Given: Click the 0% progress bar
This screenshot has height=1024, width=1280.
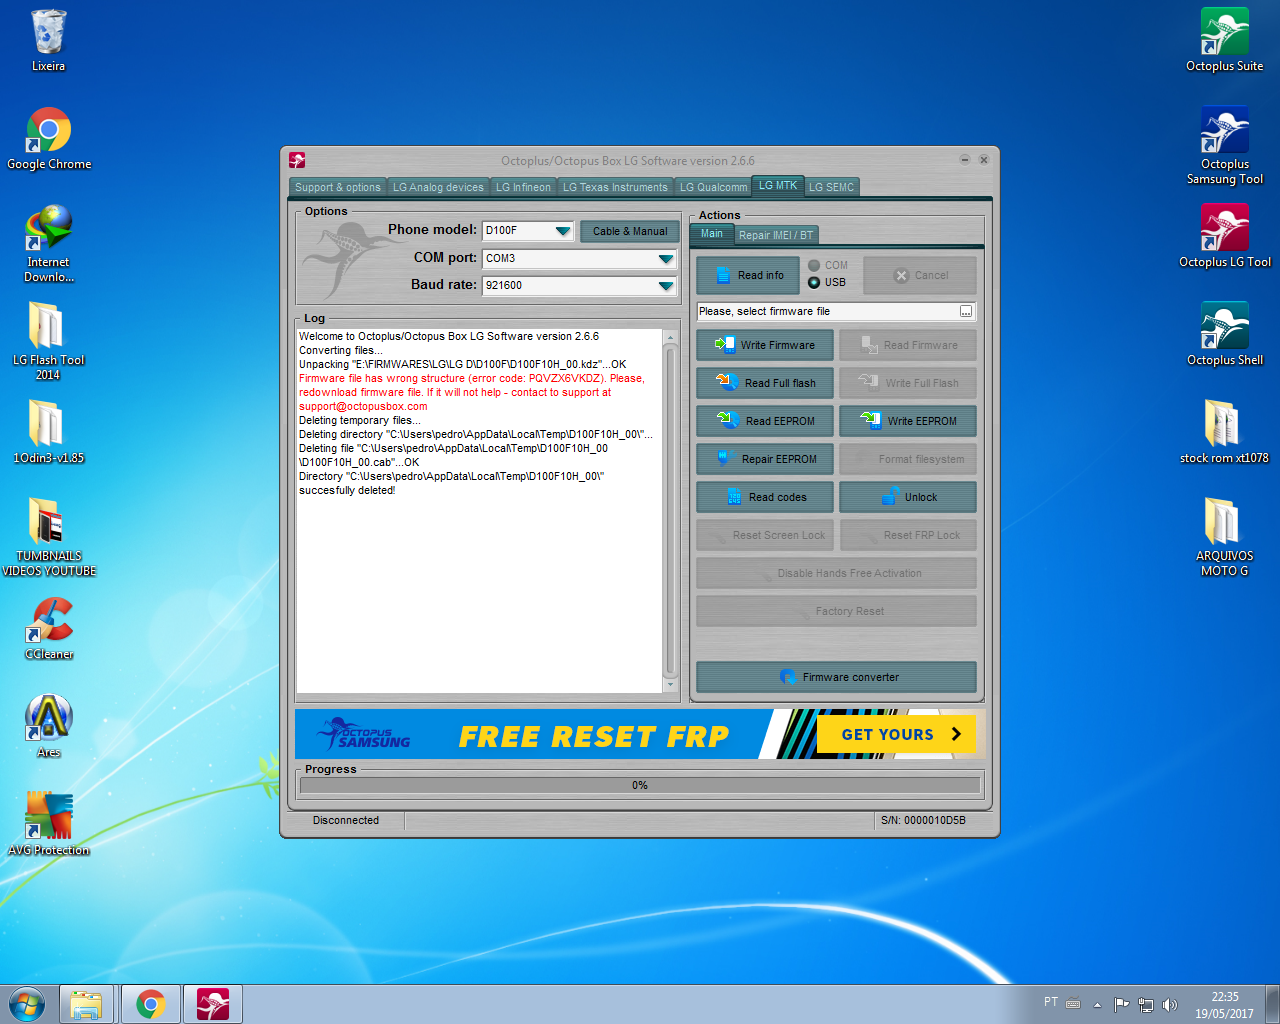Looking at the screenshot, I should tap(640, 785).
